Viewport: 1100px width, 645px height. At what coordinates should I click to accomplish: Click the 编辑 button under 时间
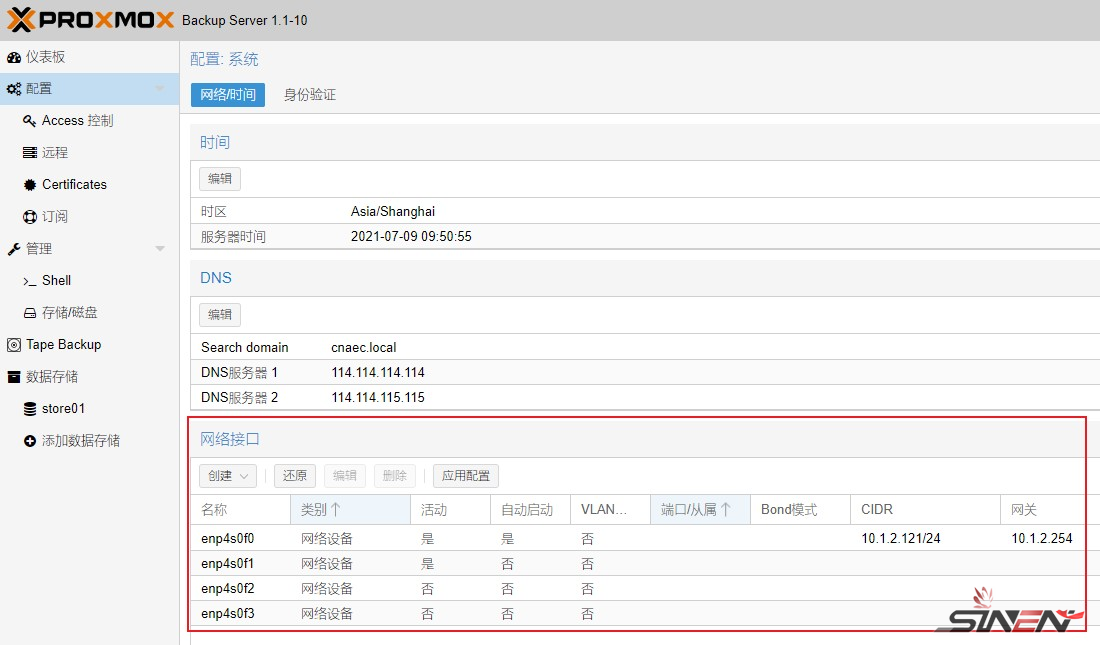pyautogui.click(x=220, y=179)
